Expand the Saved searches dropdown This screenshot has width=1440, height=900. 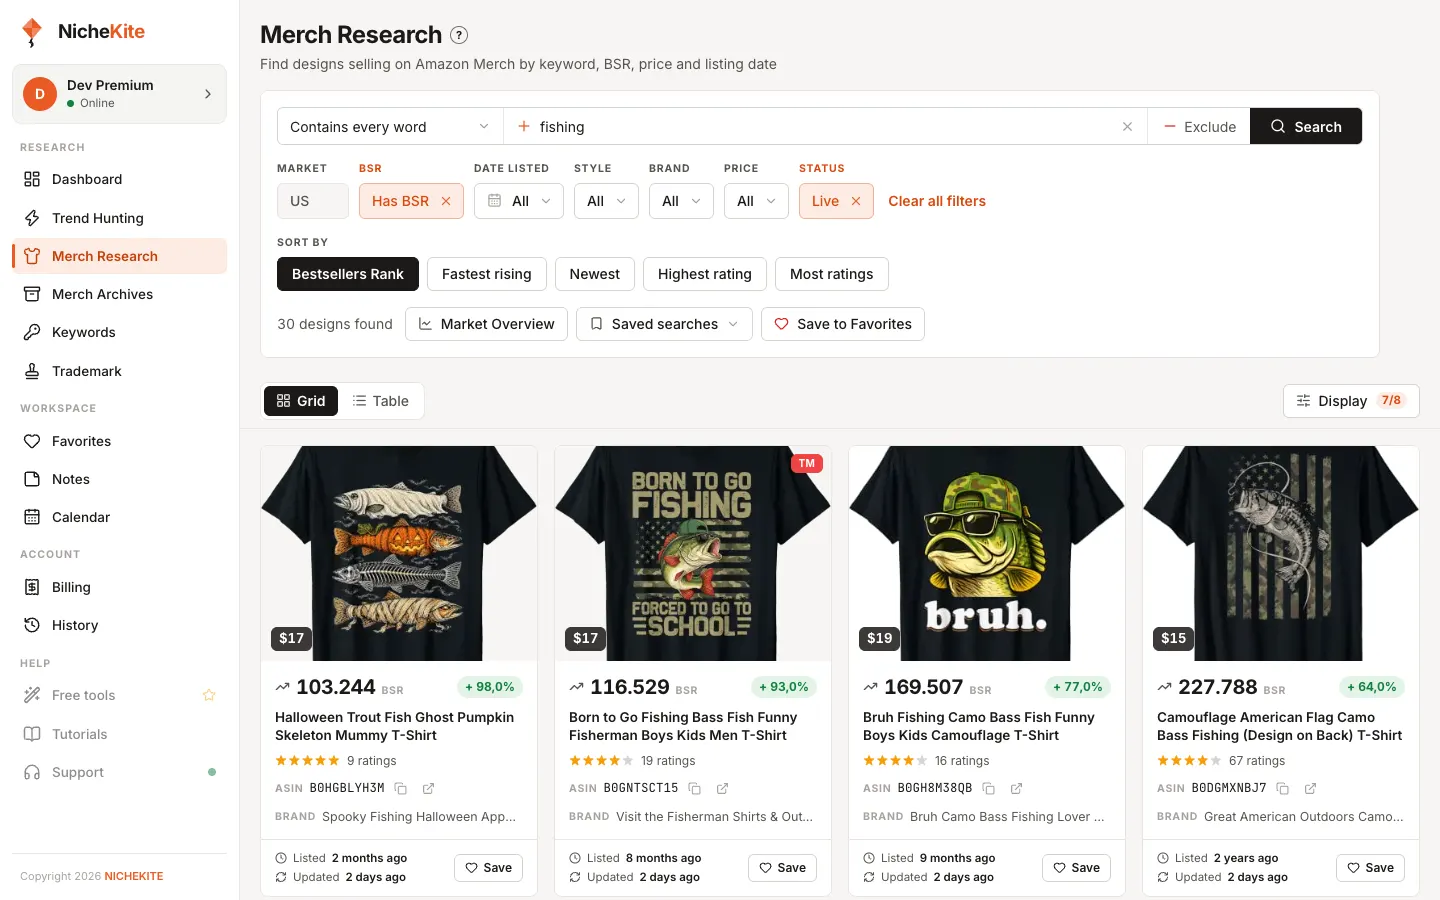coord(664,324)
